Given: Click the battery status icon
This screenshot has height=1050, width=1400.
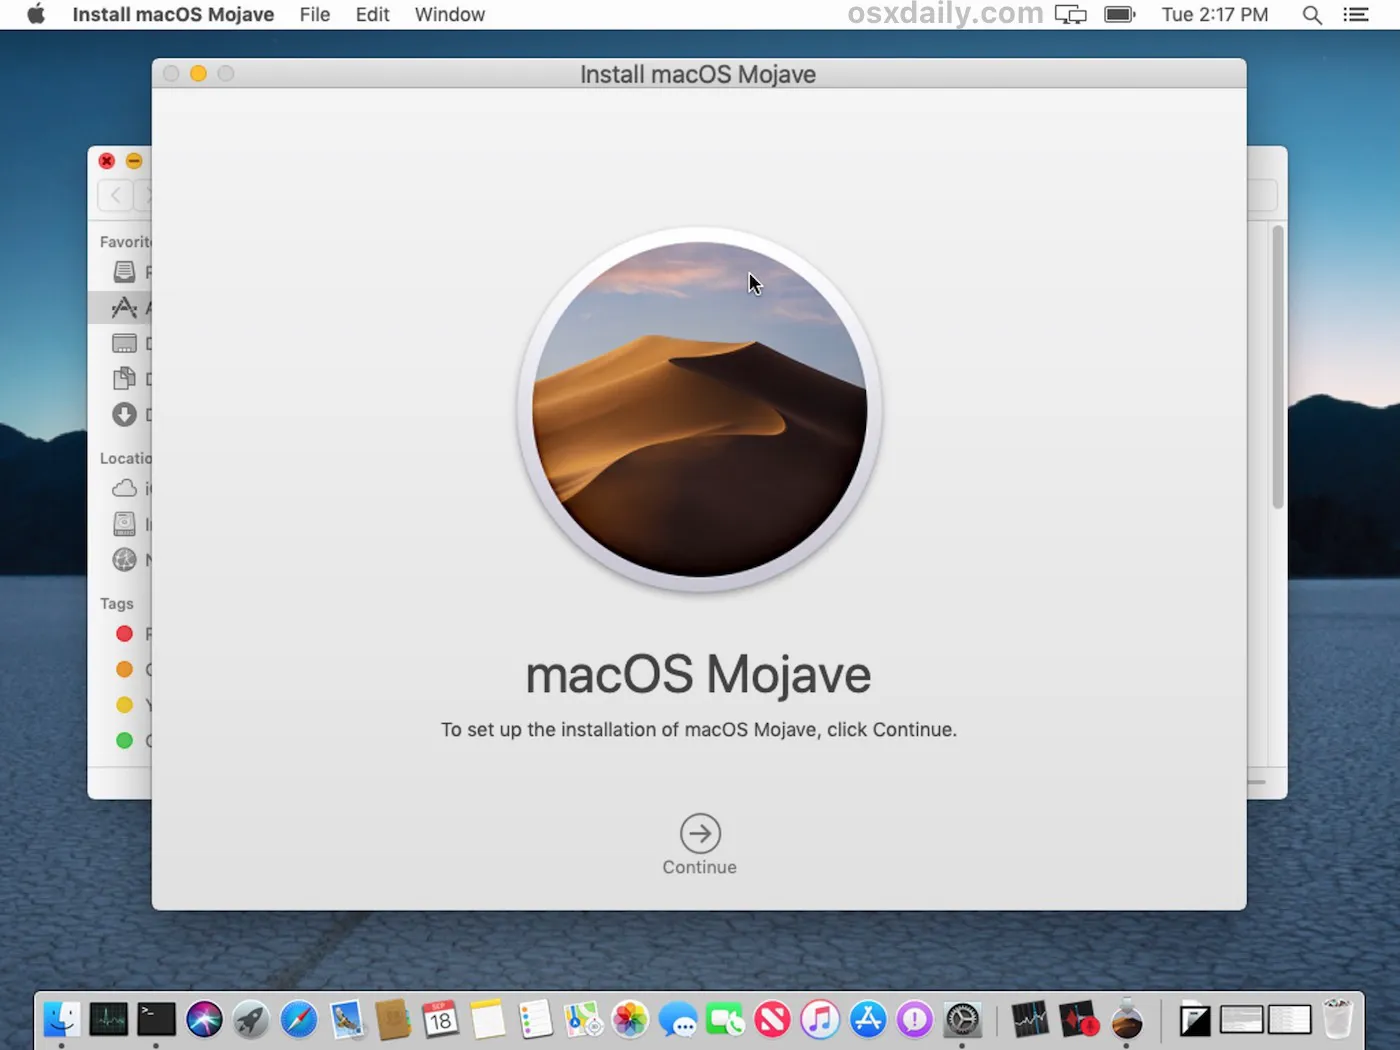Looking at the screenshot, I should coord(1119,15).
